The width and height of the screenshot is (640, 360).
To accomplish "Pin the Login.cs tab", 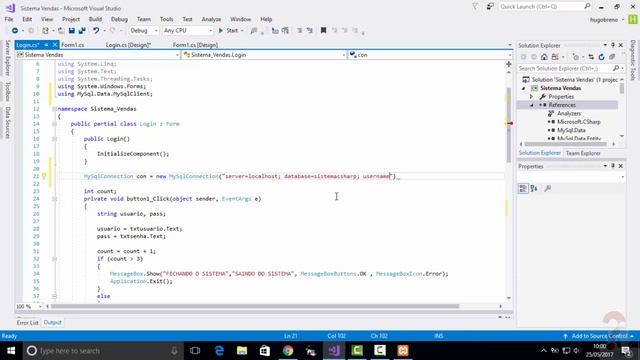I will pyautogui.click(x=47, y=45).
